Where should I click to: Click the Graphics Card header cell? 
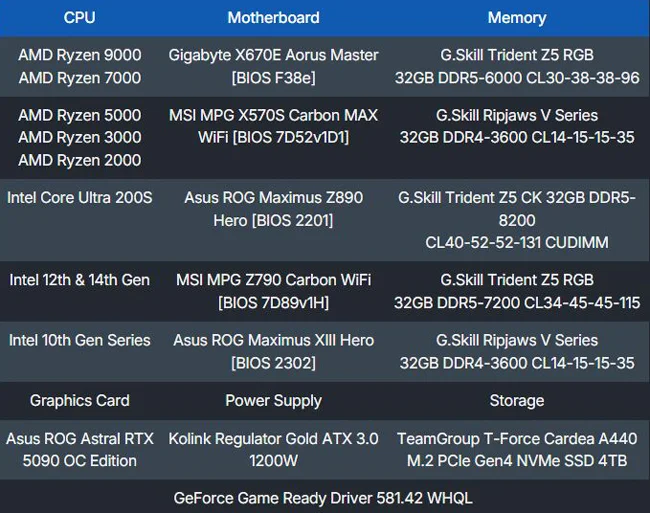pos(79,401)
